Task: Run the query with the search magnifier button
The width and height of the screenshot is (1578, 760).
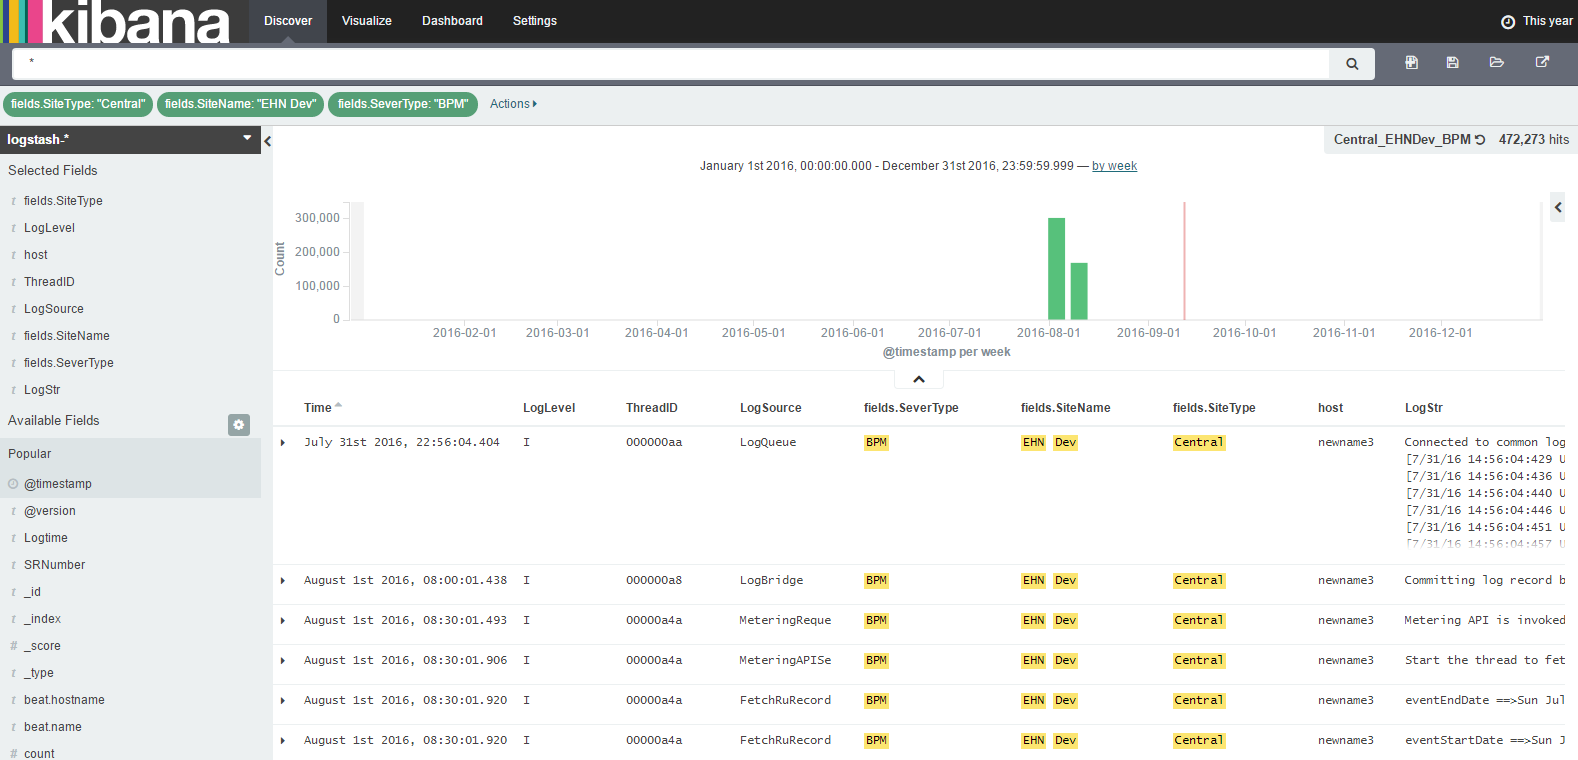Action: tap(1351, 64)
